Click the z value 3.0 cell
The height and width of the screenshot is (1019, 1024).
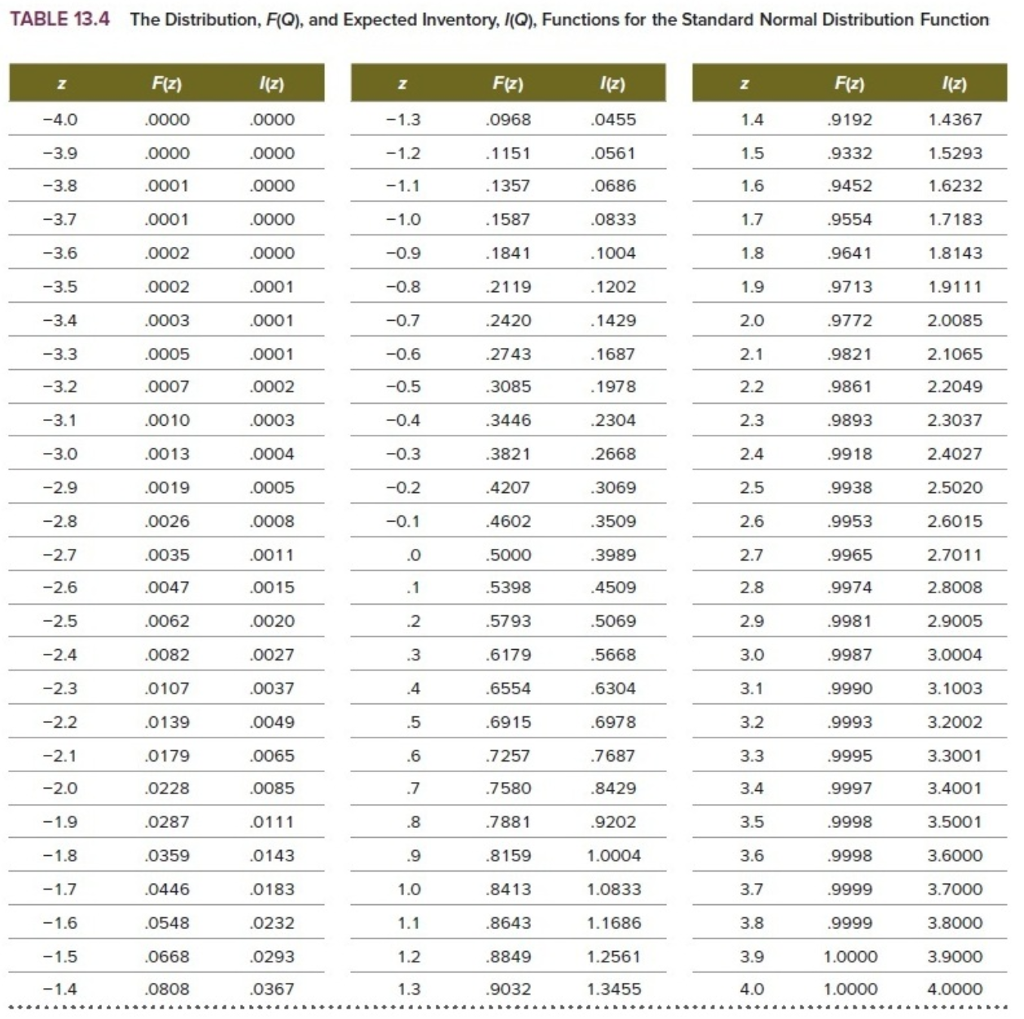(752, 655)
